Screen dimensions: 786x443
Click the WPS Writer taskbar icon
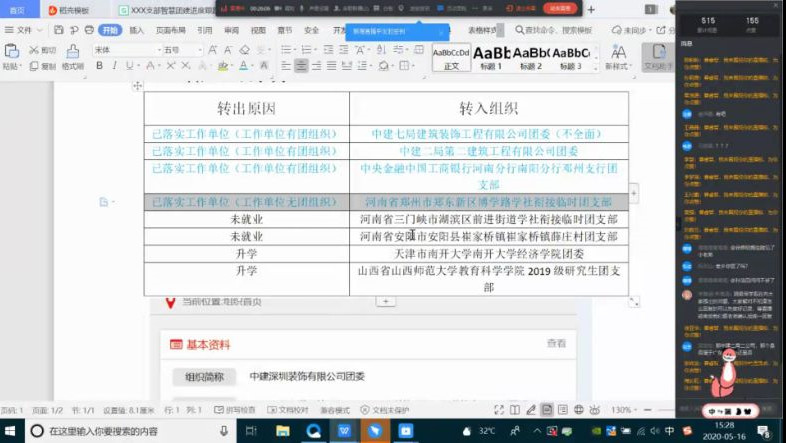344,431
